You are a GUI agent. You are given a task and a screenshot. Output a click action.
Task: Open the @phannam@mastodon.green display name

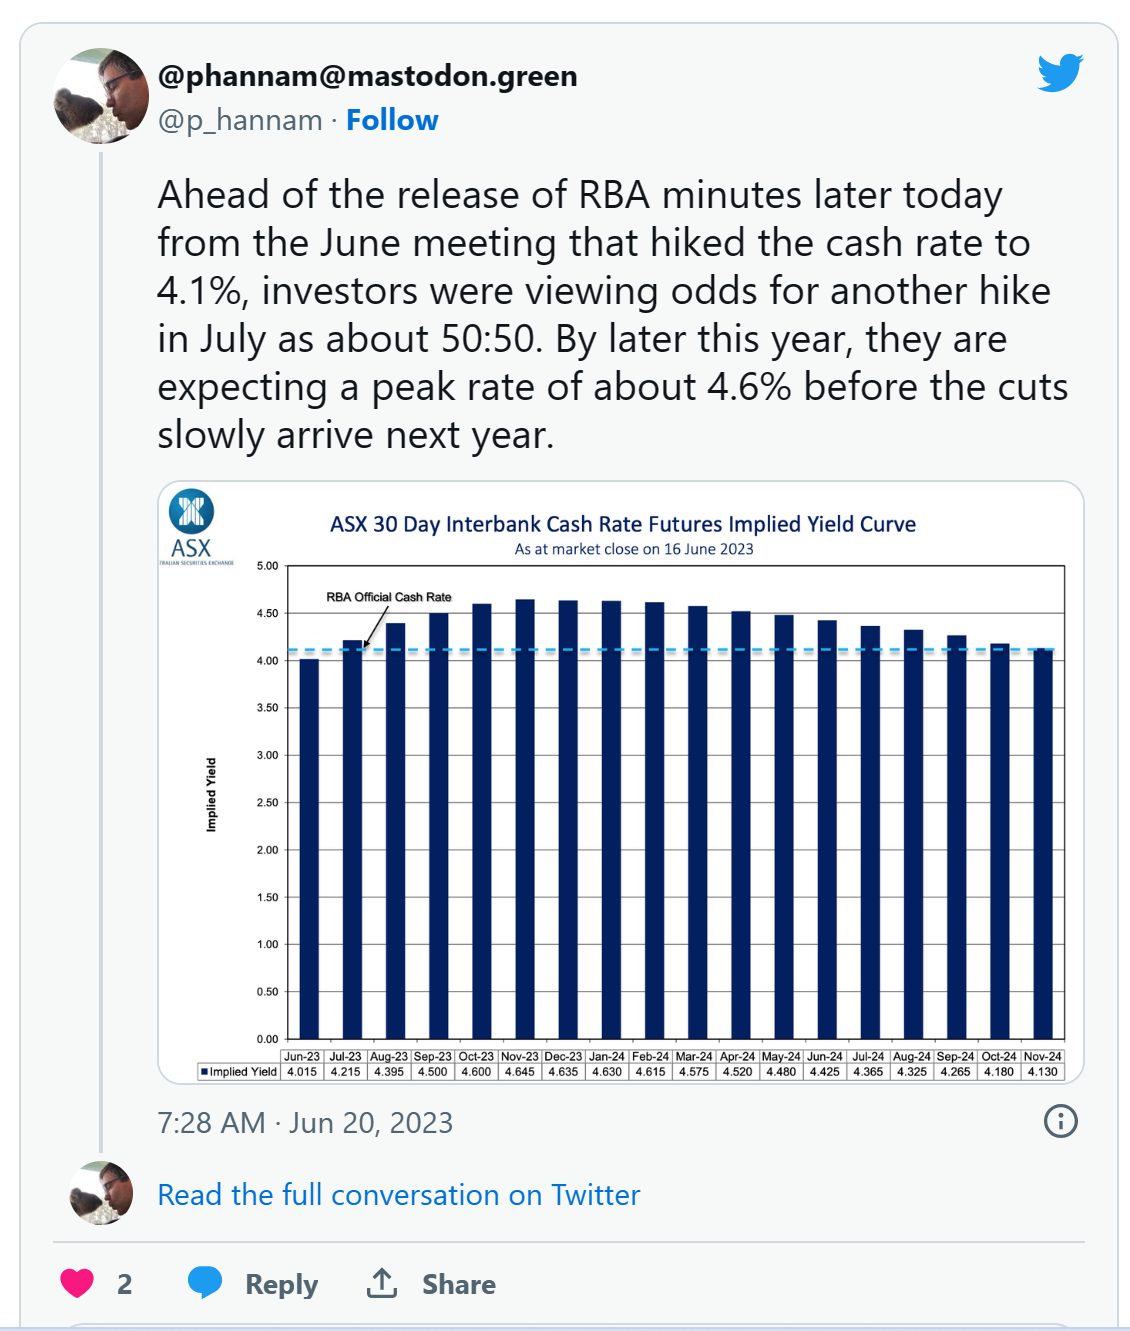click(x=368, y=76)
